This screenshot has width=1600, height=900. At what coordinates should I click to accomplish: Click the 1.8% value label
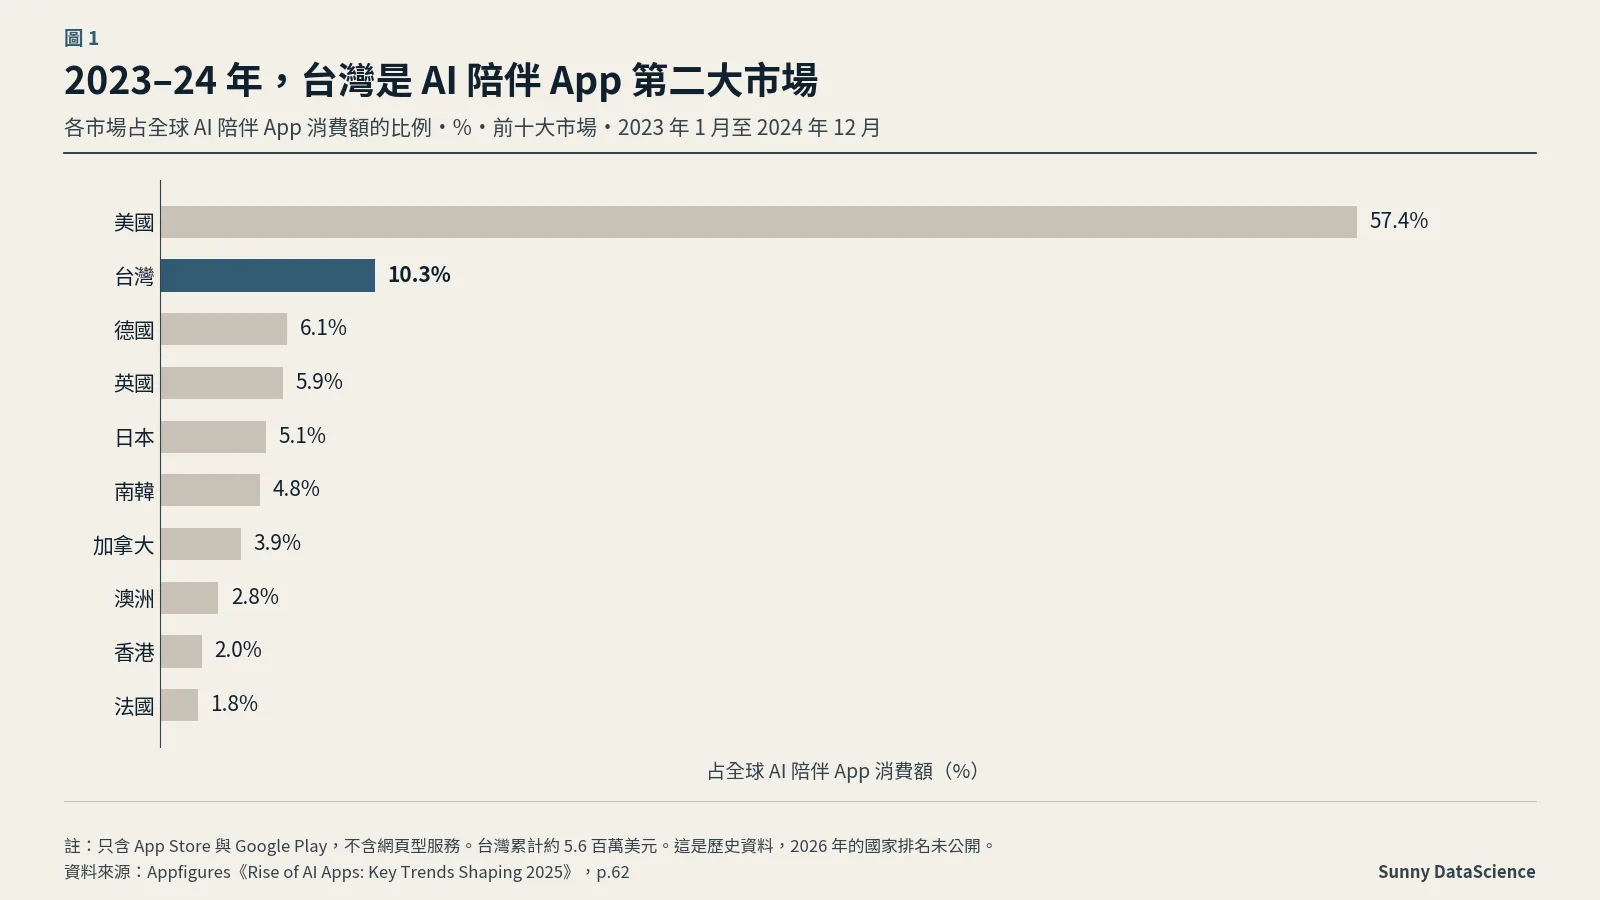click(x=234, y=704)
